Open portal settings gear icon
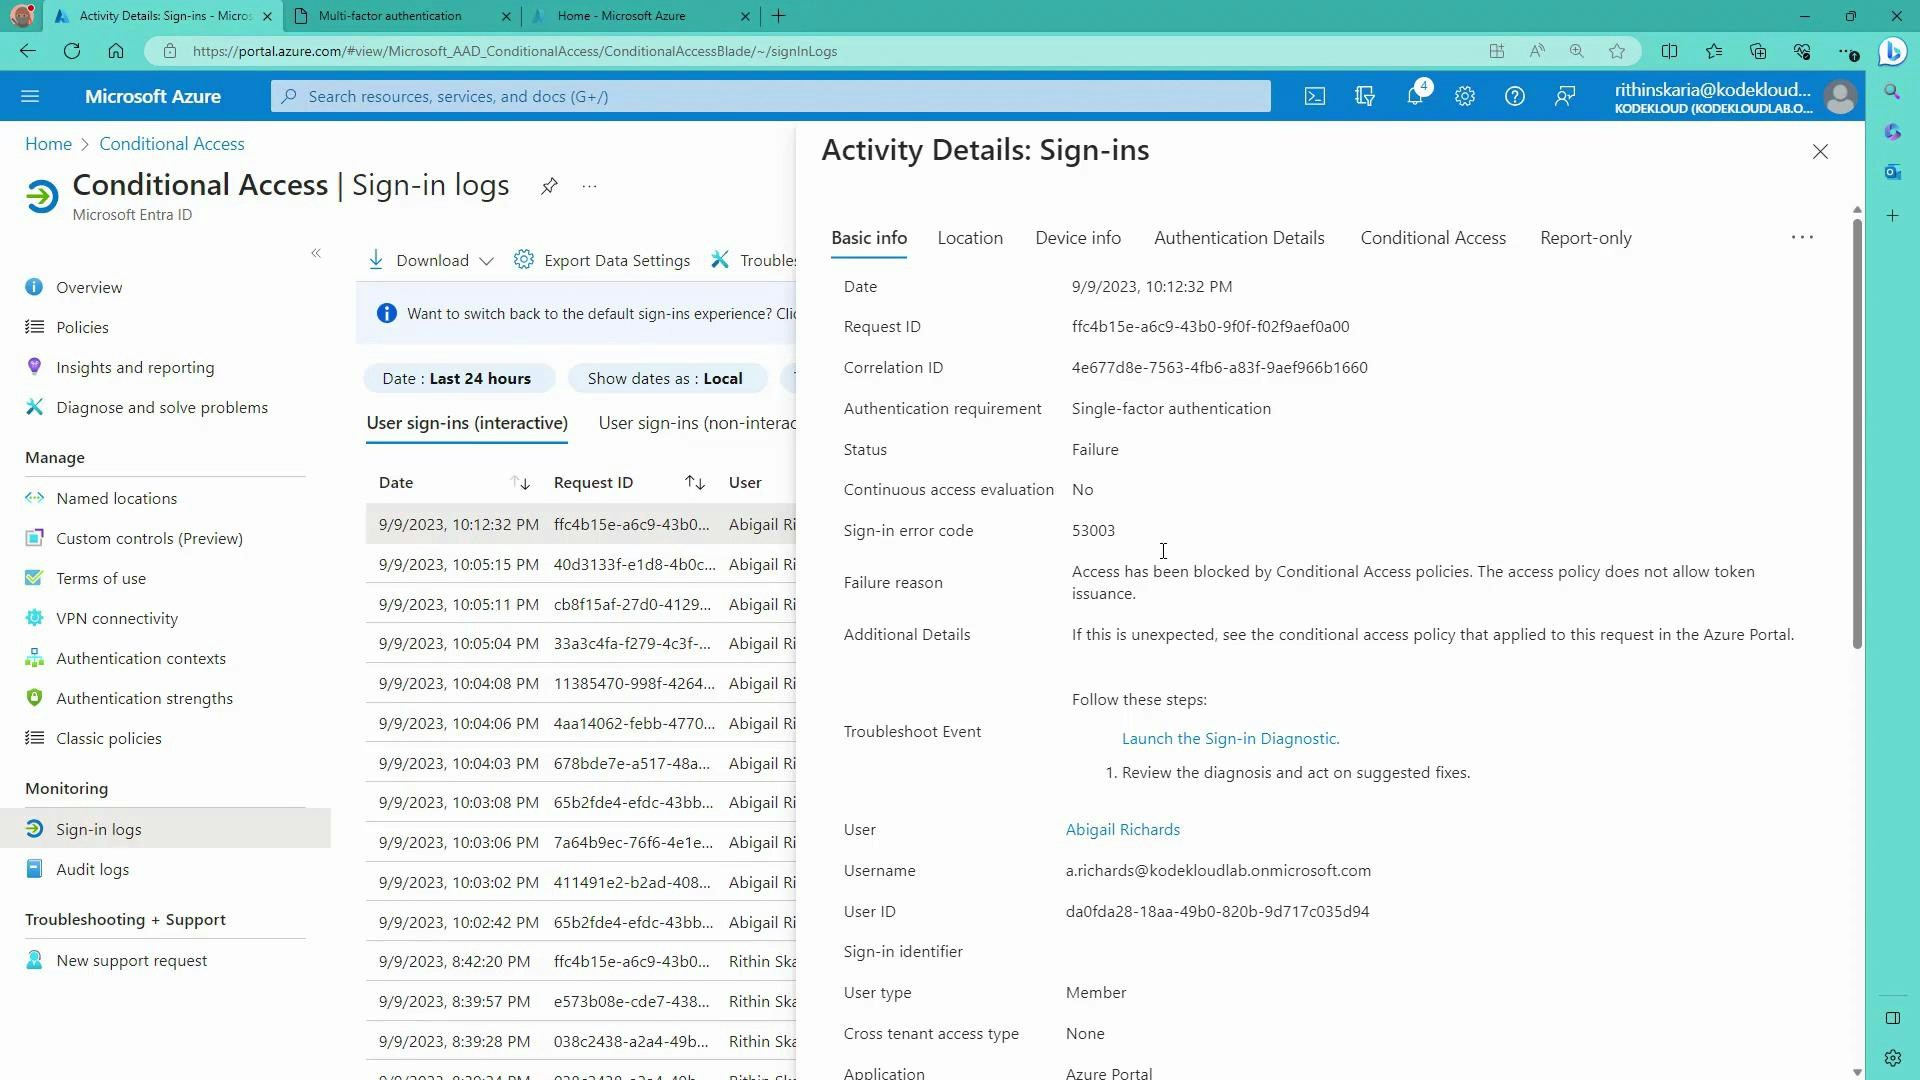The height and width of the screenshot is (1080, 1920). (1464, 96)
